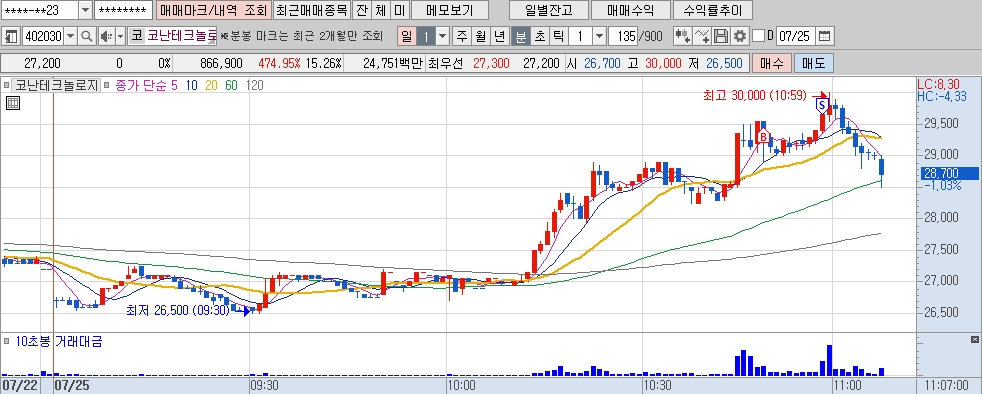Click the save chart floppy disk icon

point(721,36)
